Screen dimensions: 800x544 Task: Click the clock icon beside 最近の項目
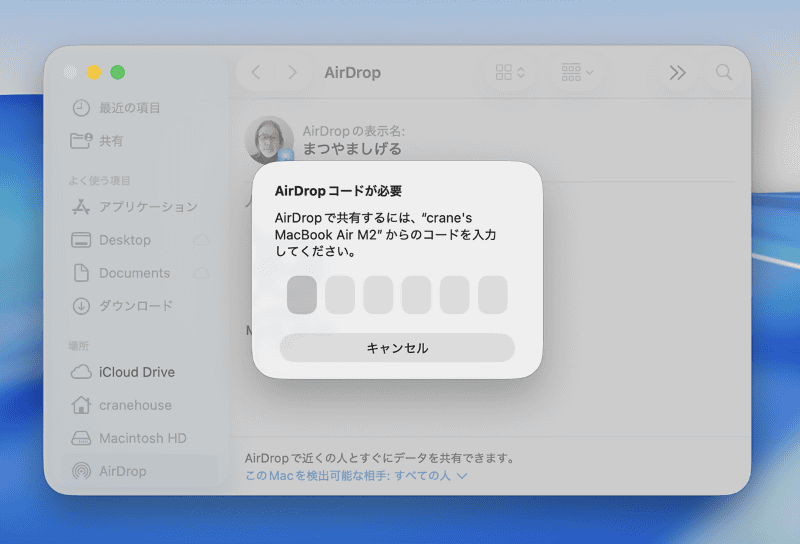tap(81, 108)
